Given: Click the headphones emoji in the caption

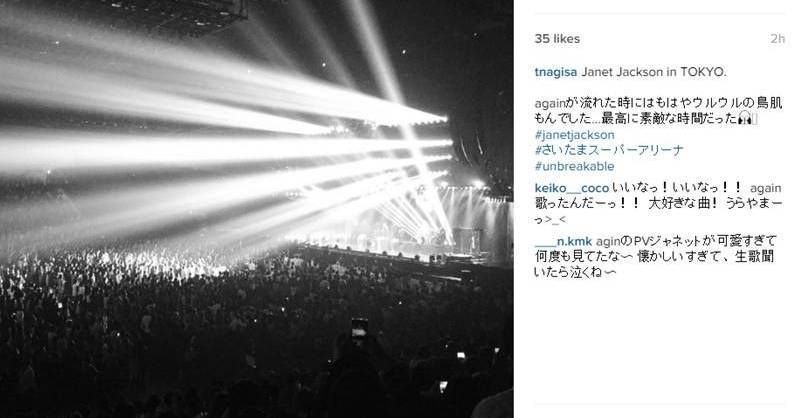Looking at the screenshot, I should click(x=745, y=119).
